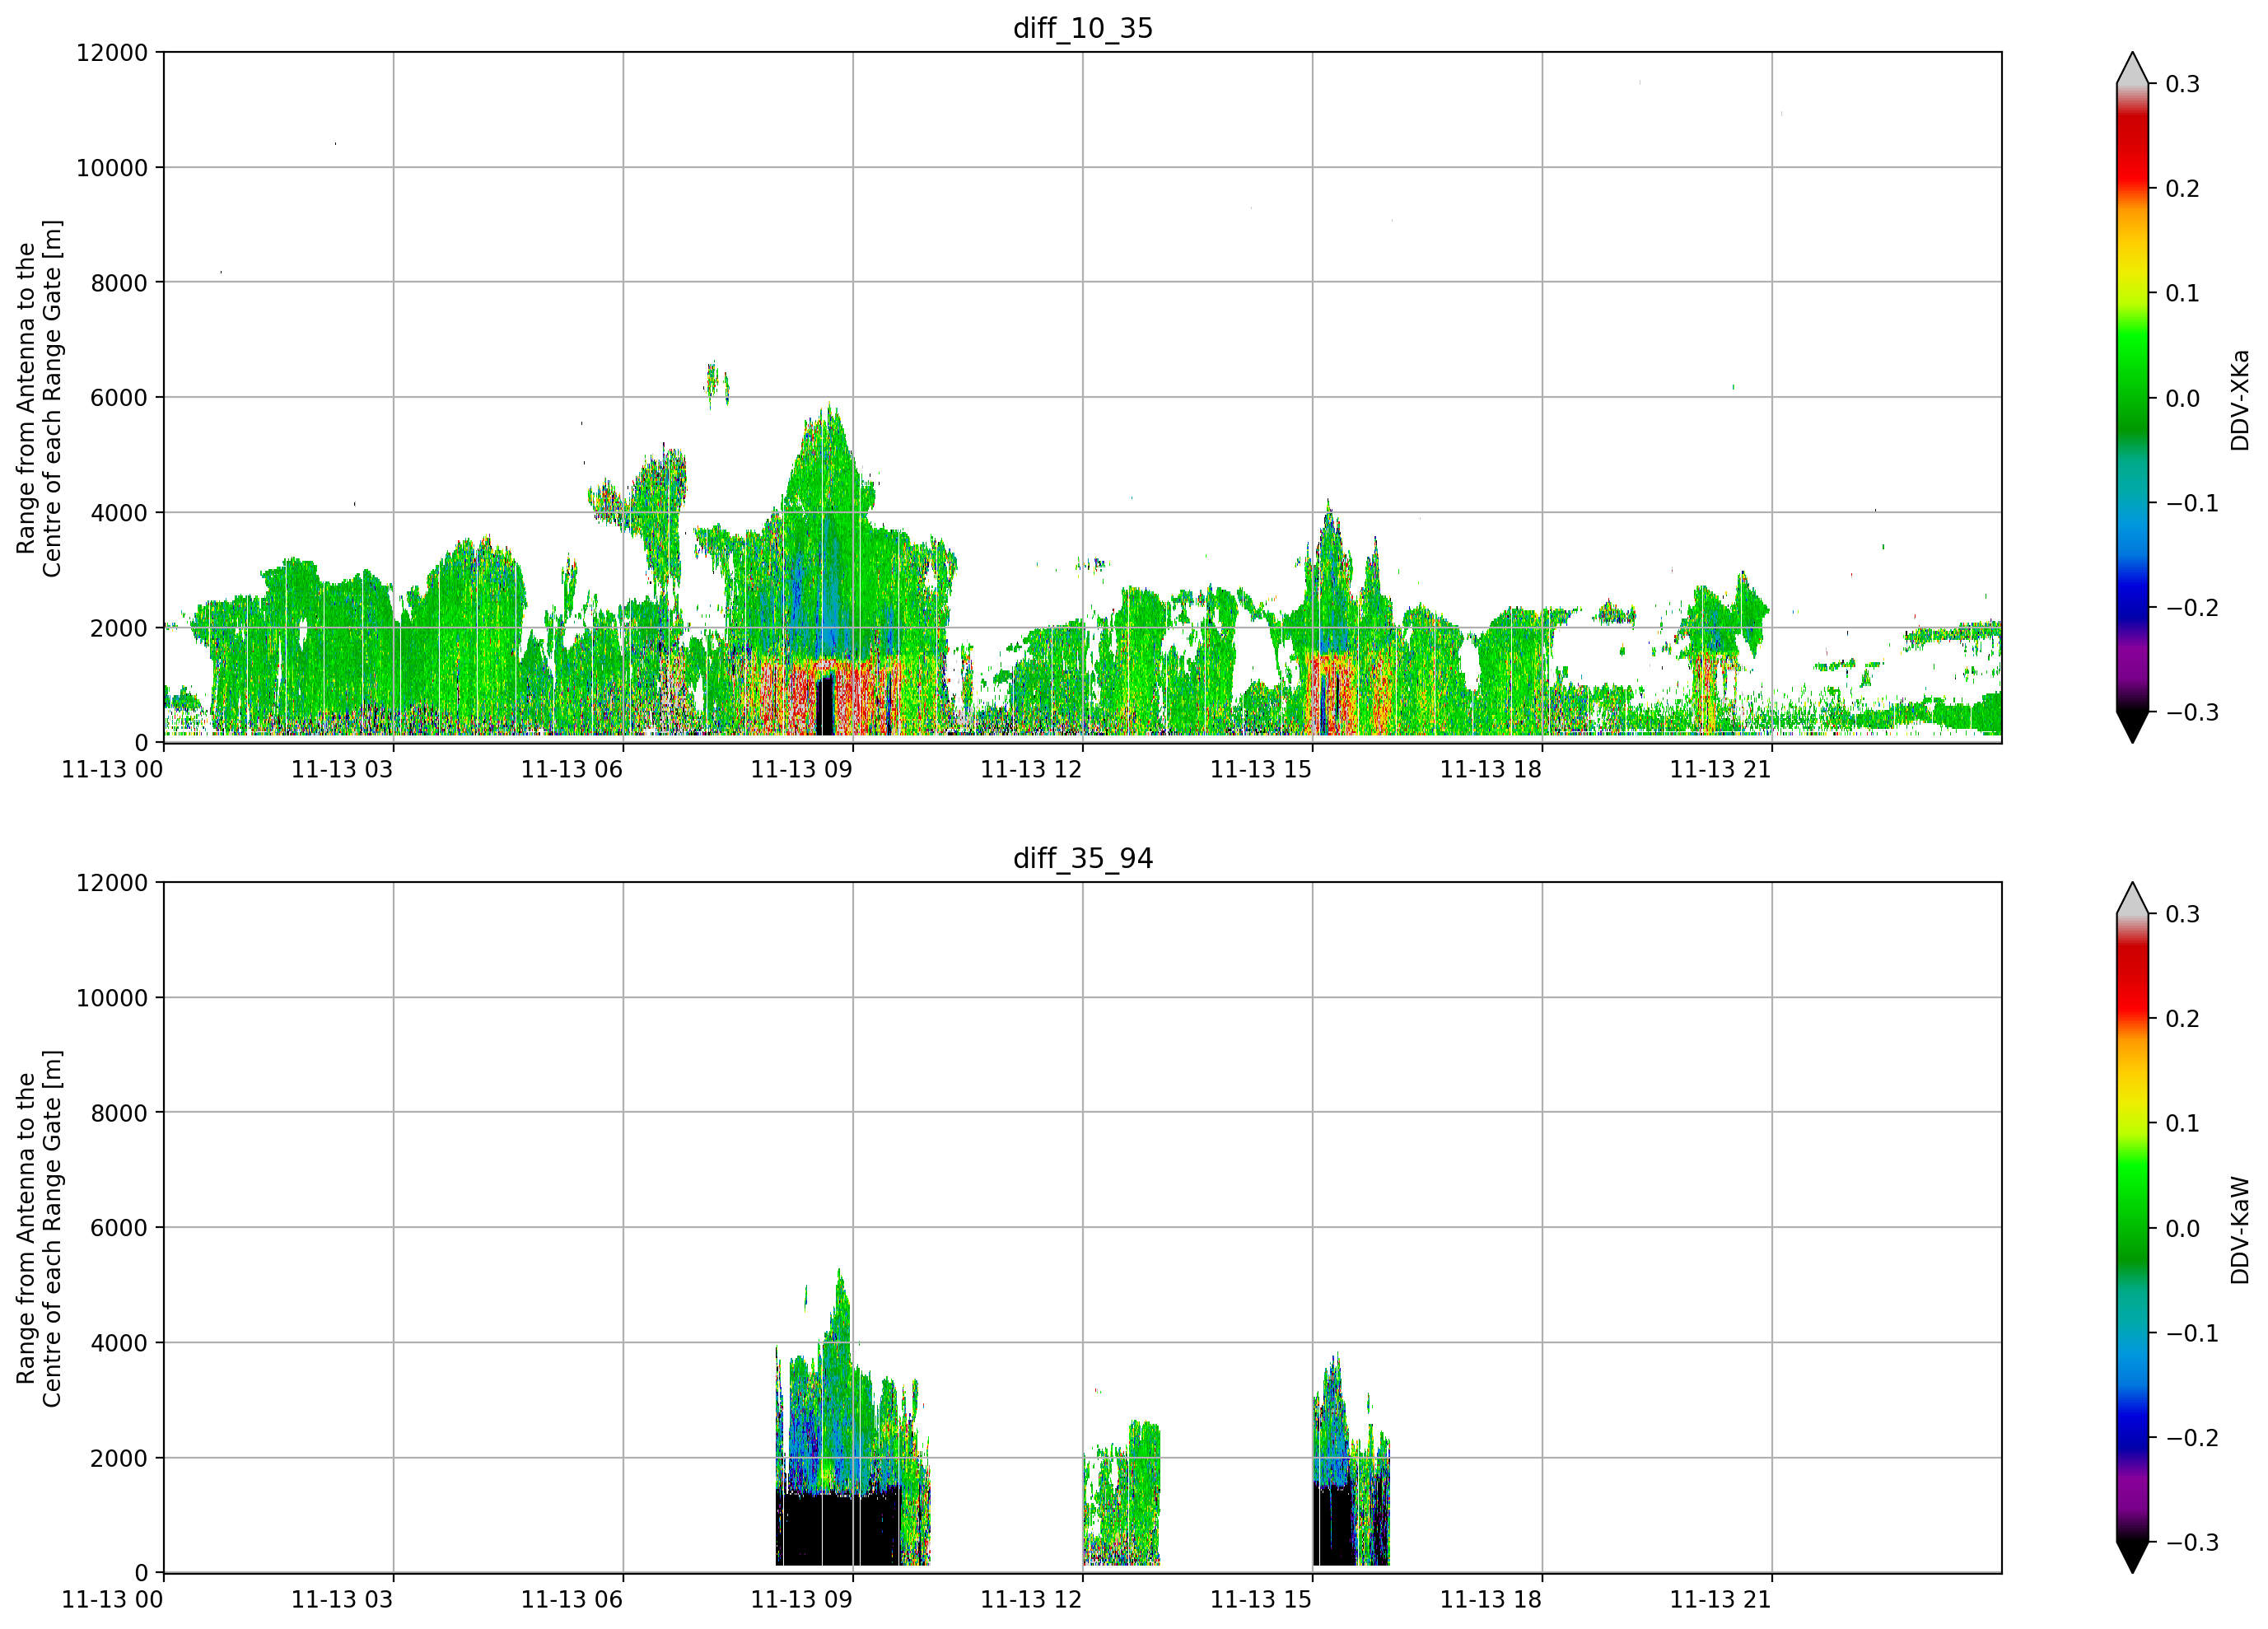Screen dimensions: 2268x1629
Task: Select the "2000" y-tick of the diff_10_35 plot
Action: click(x=119, y=628)
